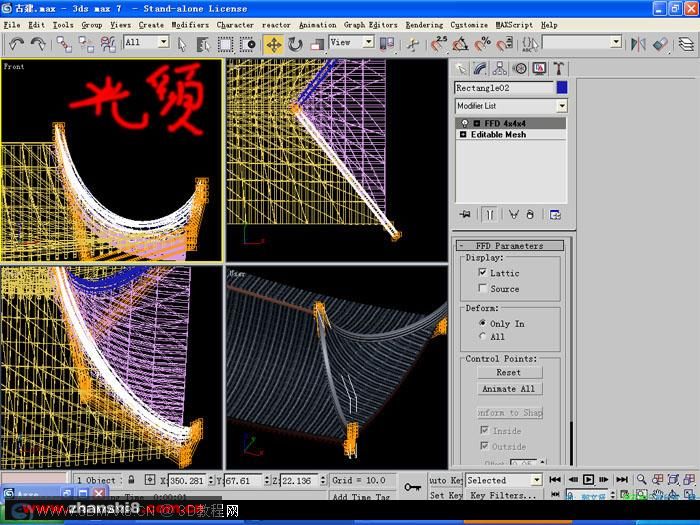The height and width of the screenshot is (525, 700).
Task: Click the blue object color swatch
Action: pyautogui.click(x=562, y=88)
